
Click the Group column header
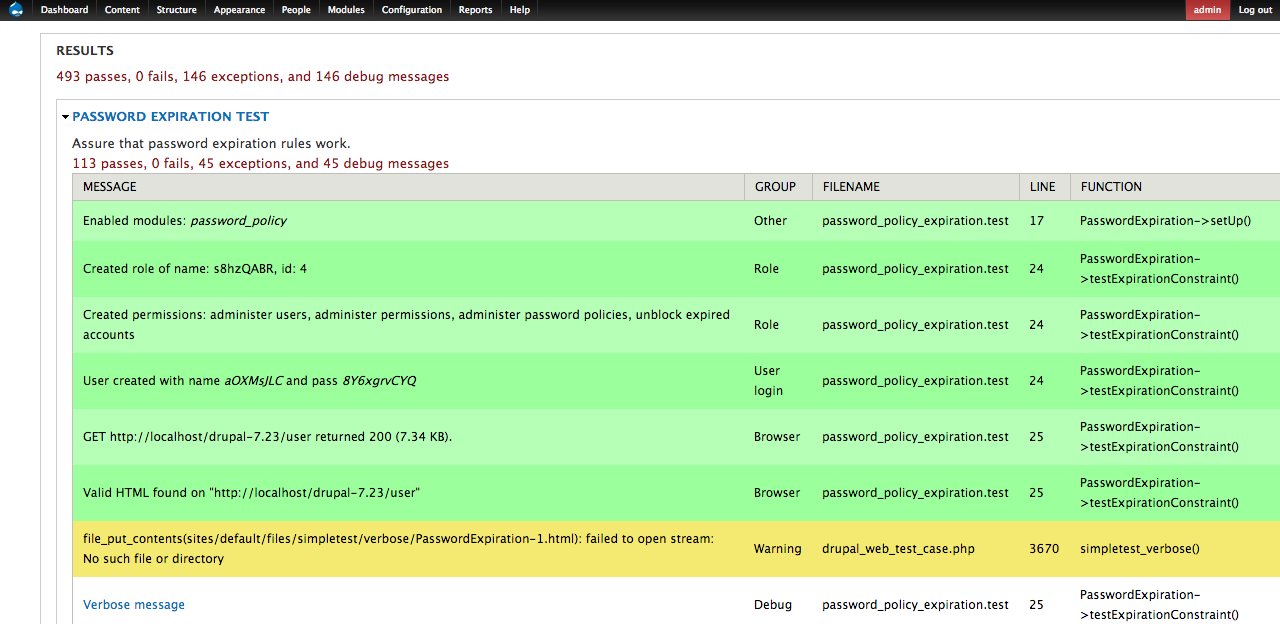775,187
